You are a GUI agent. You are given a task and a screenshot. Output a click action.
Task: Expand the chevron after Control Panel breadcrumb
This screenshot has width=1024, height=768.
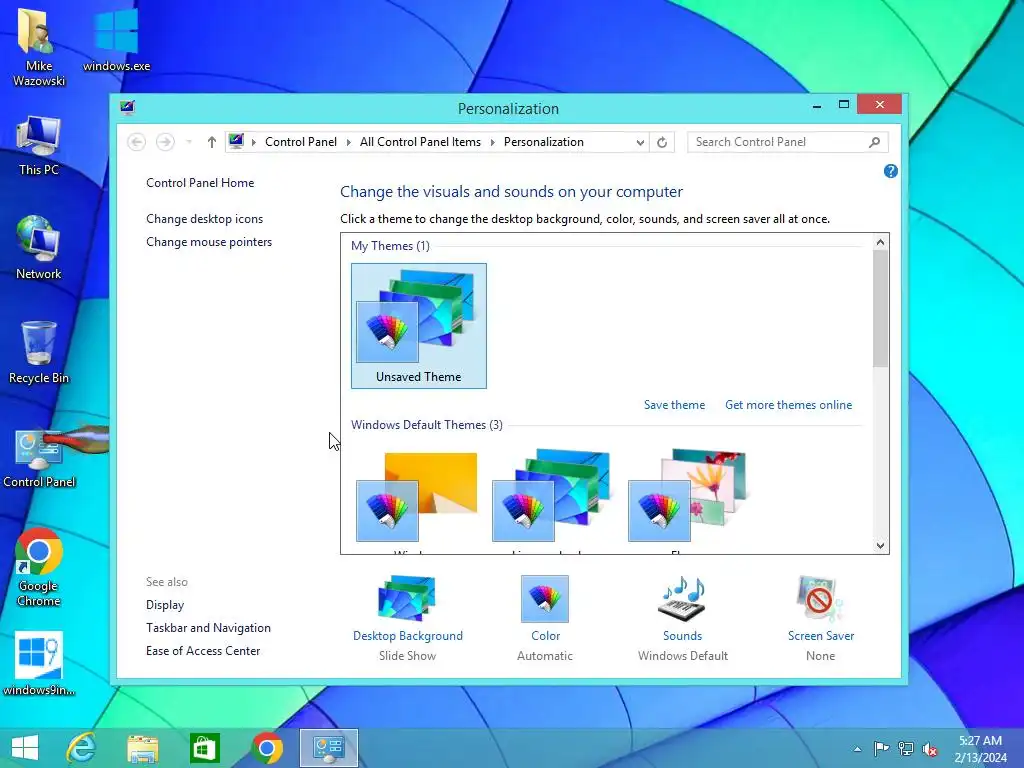349,142
